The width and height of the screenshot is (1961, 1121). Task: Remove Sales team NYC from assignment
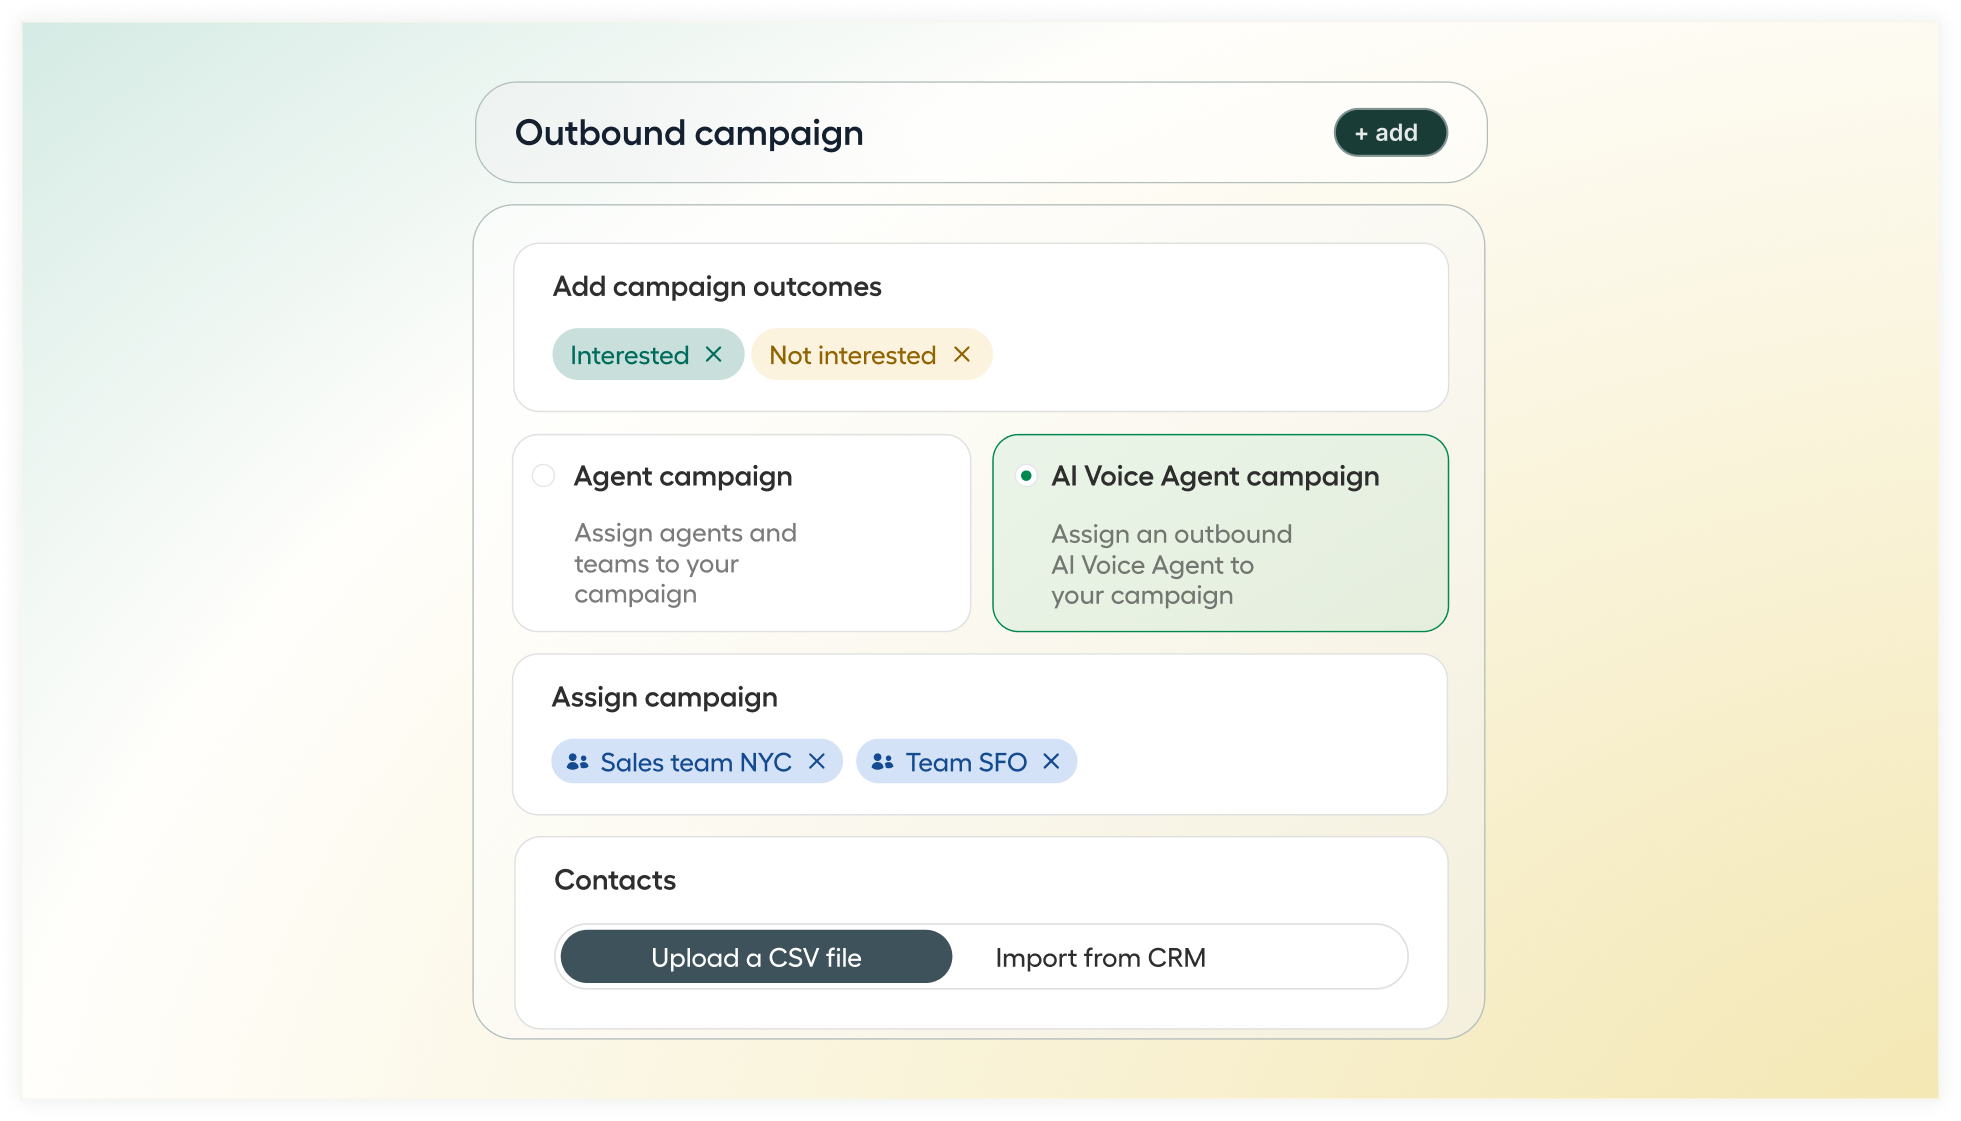coord(817,762)
